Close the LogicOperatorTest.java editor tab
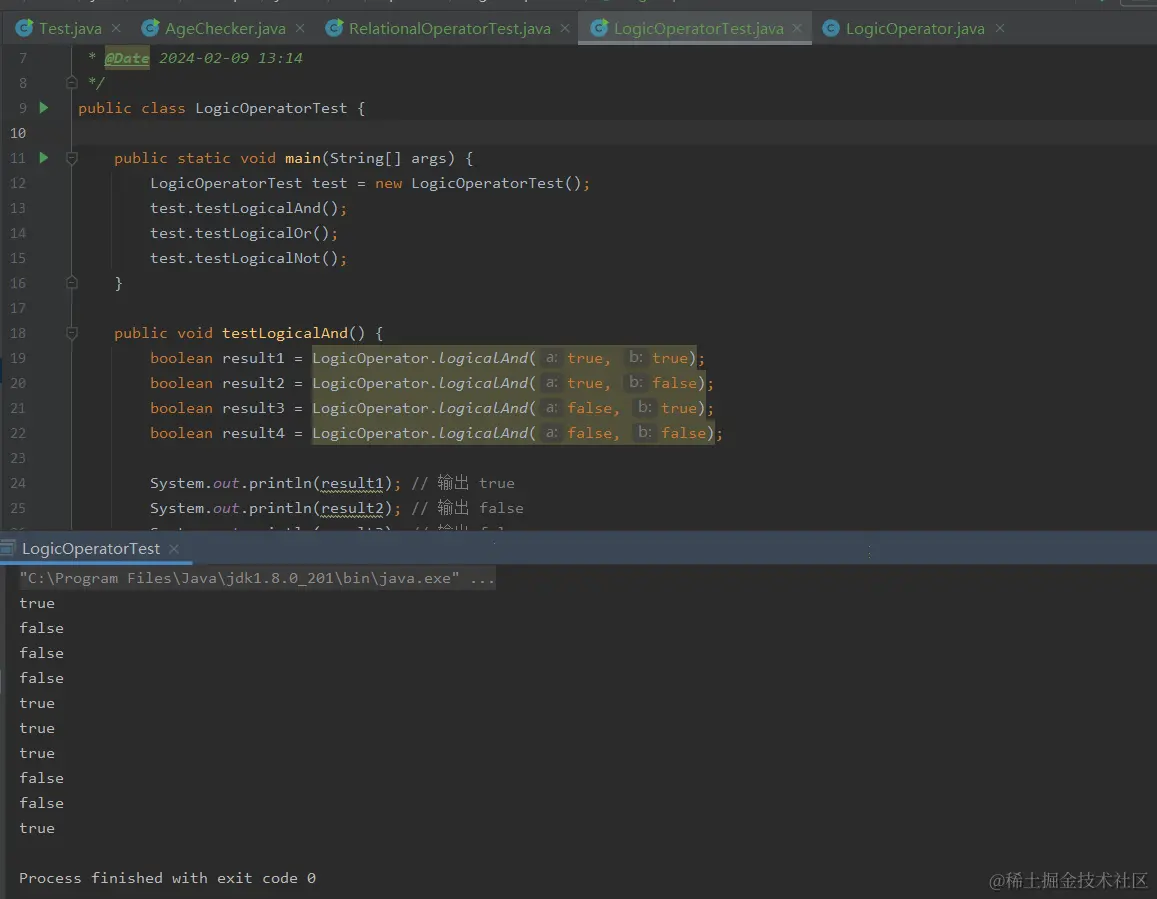This screenshot has height=899, width=1157. [797, 28]
